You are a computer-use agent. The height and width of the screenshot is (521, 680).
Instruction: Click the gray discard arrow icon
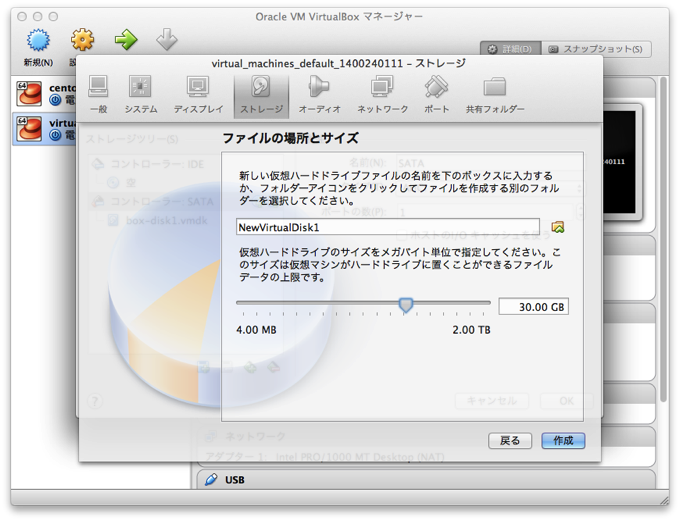point(167,40)
